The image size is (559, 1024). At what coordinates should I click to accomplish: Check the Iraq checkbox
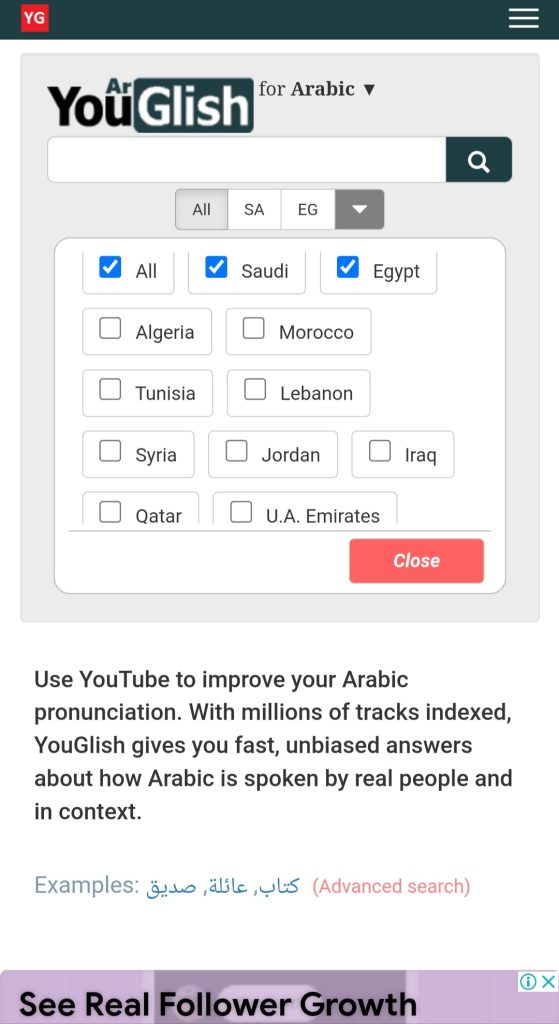379,451
